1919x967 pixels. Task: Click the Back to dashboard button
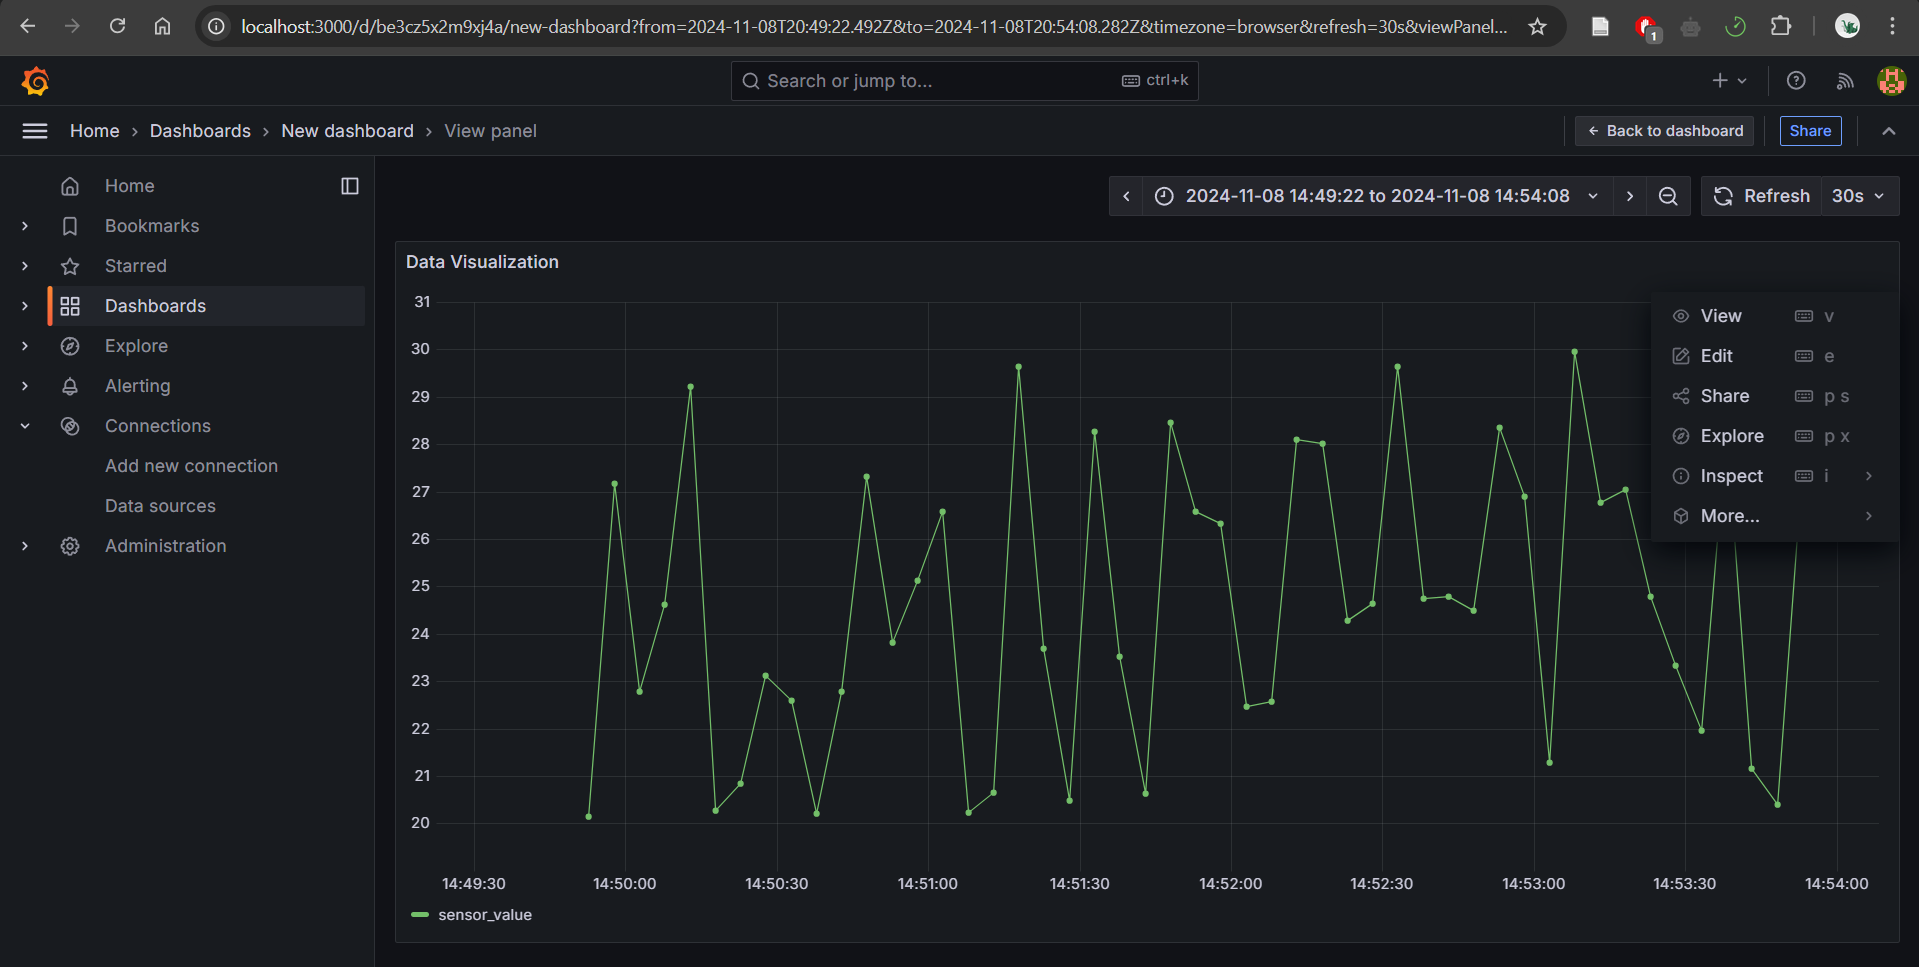[x=1663, y=131]
